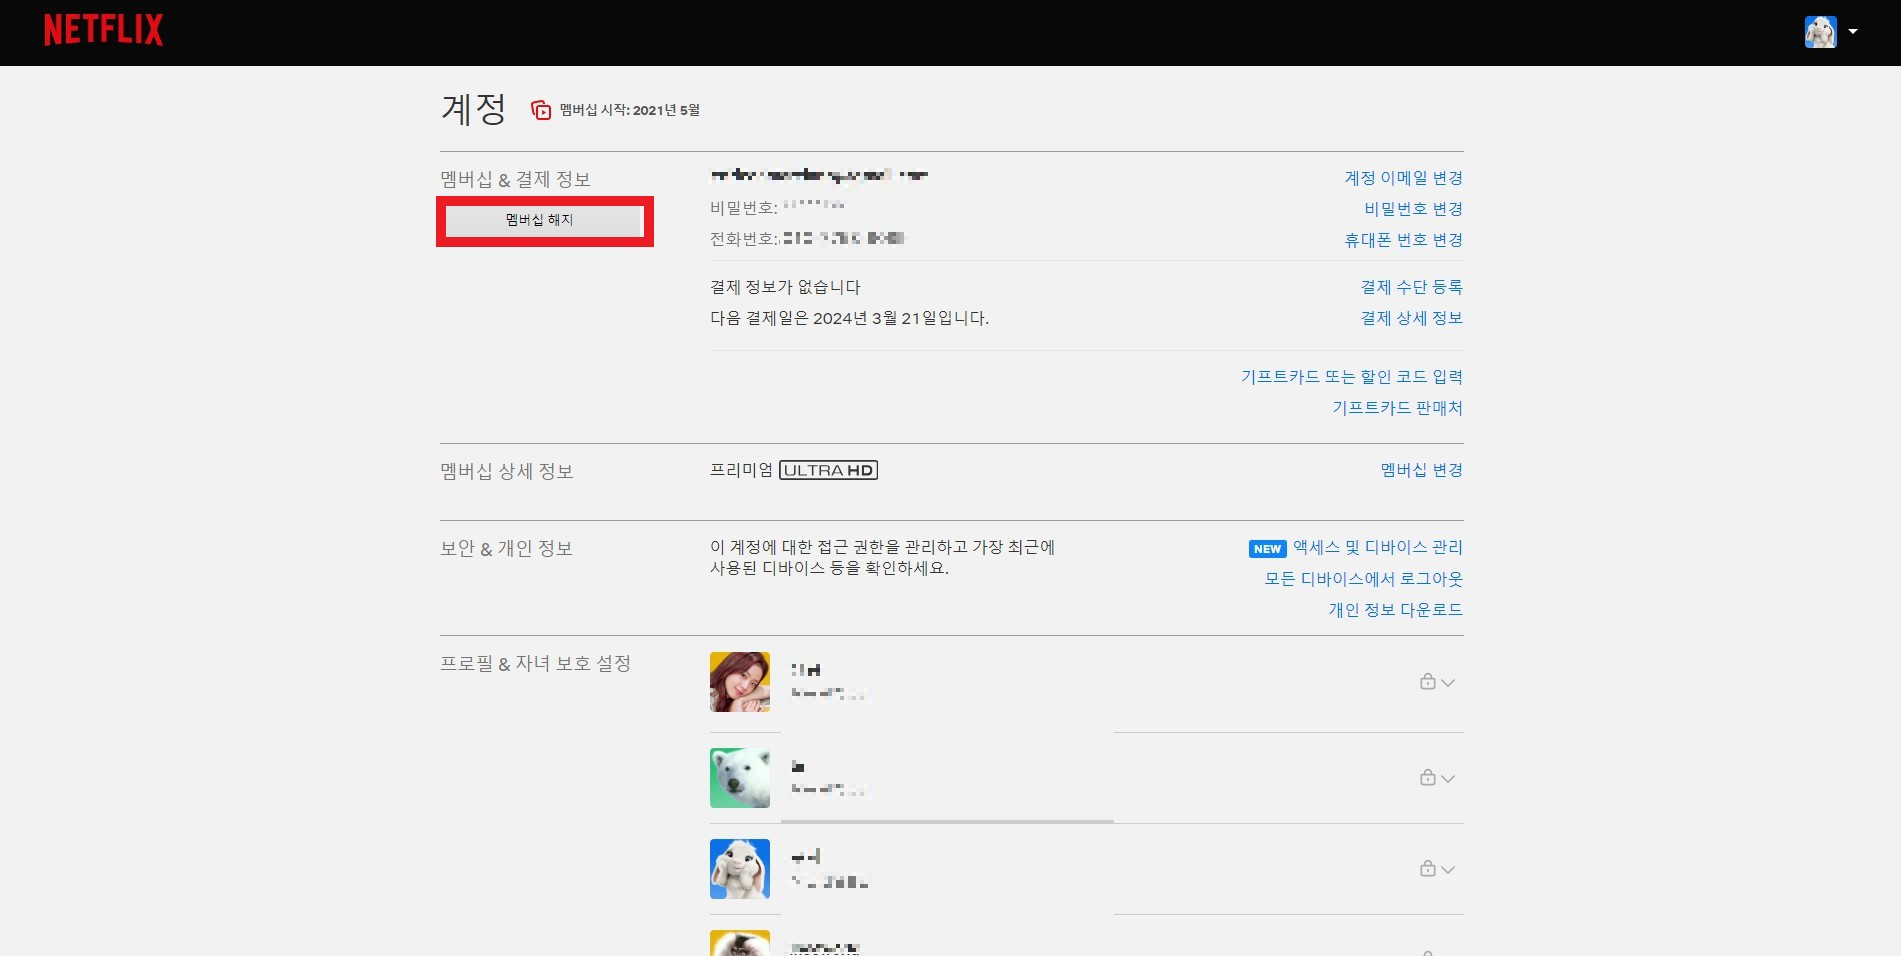Screen dimensions: 1901x956
Task: Open the account menu via the avatar caret
Action: point(1852,31)
